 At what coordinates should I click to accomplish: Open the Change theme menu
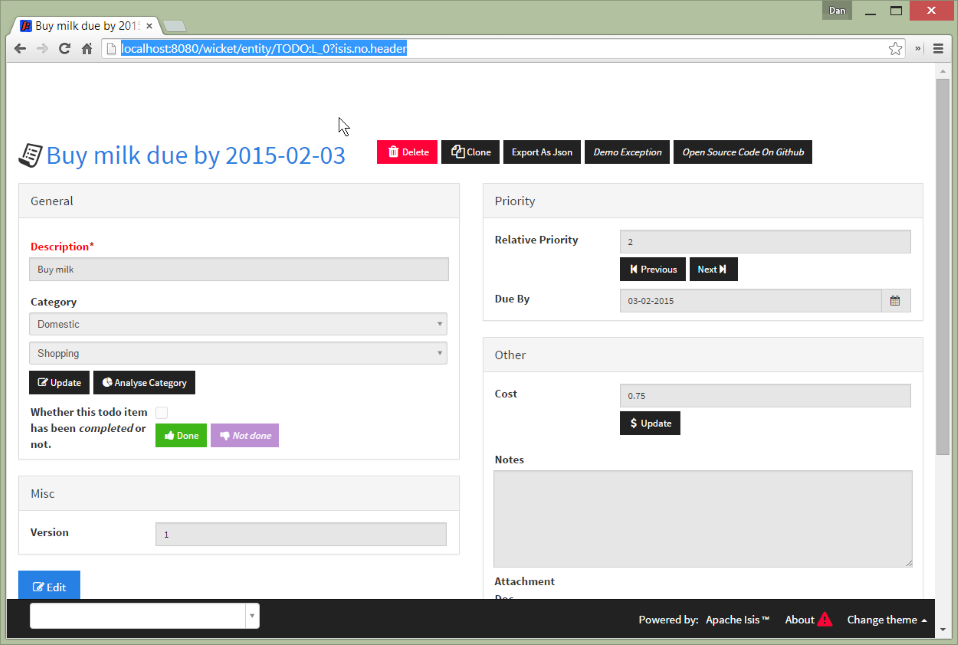pyautogui.click(x=886, y=620)
